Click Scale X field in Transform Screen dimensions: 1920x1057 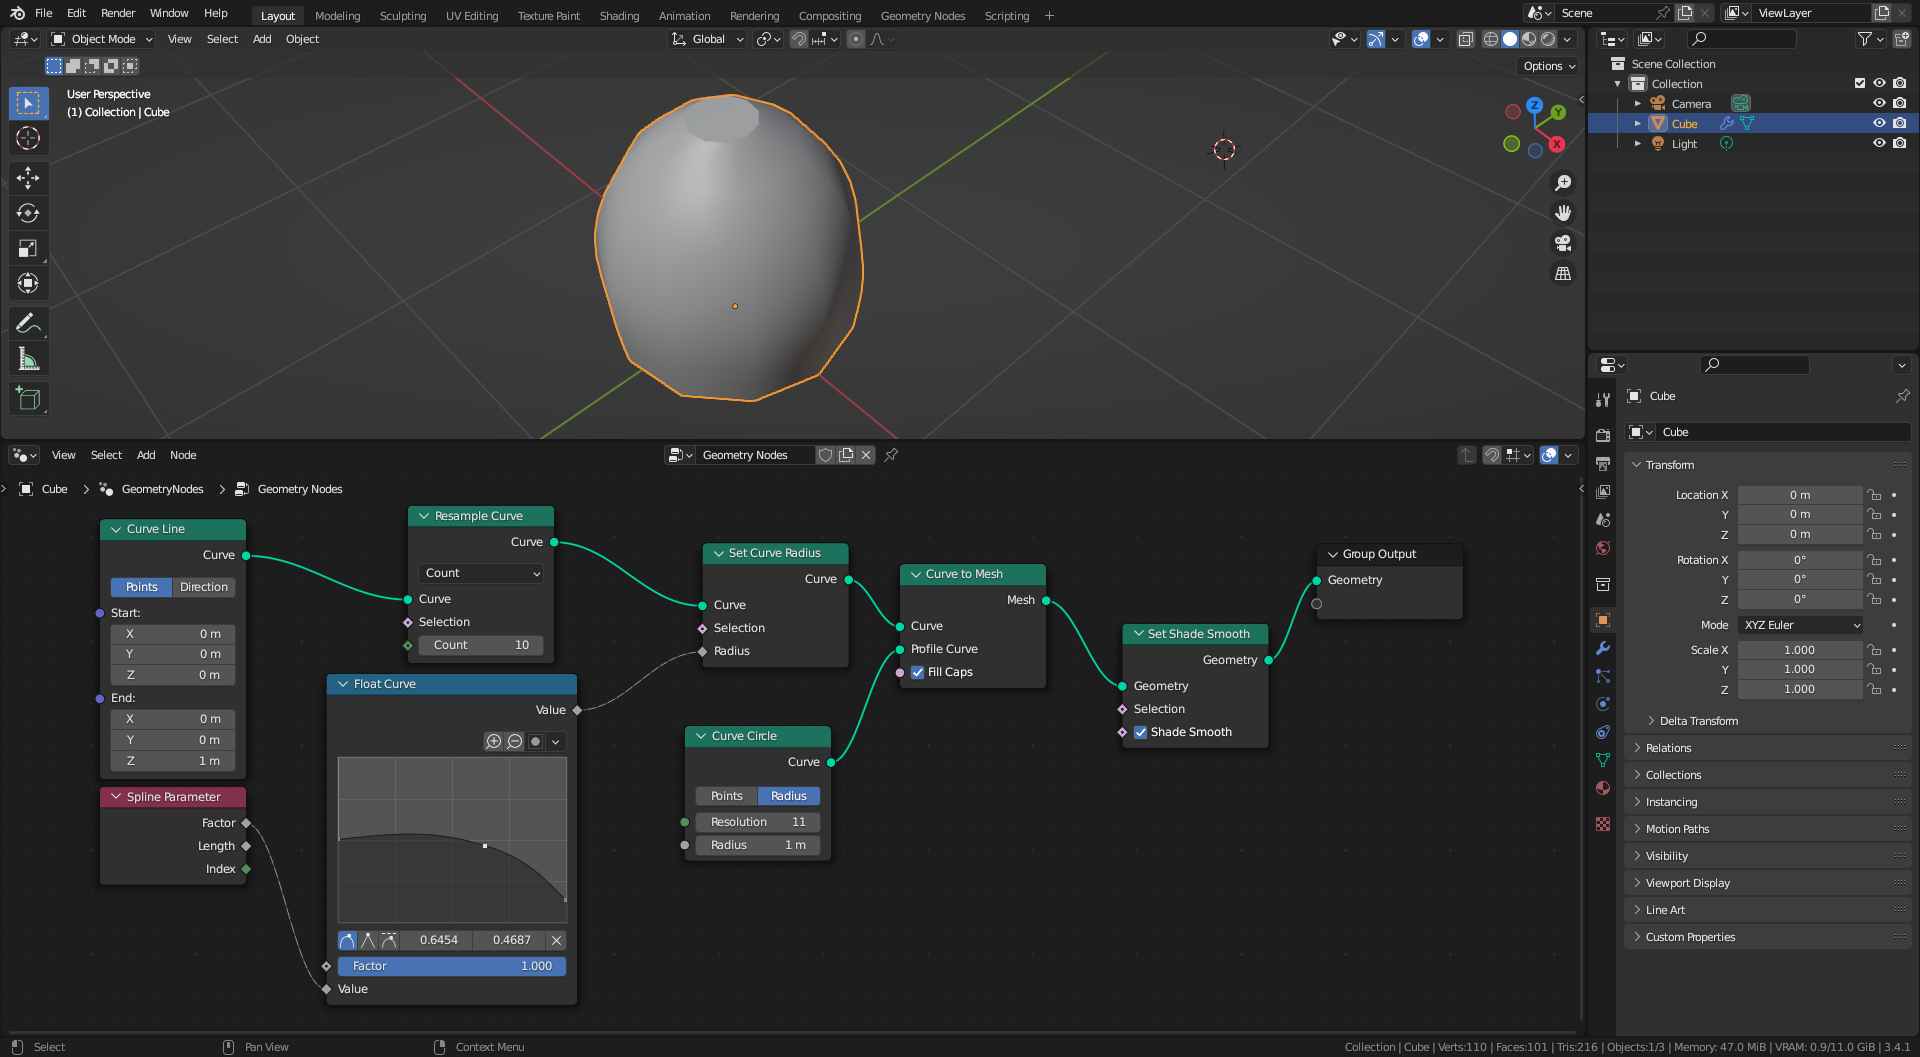[x=1800, y=650]
